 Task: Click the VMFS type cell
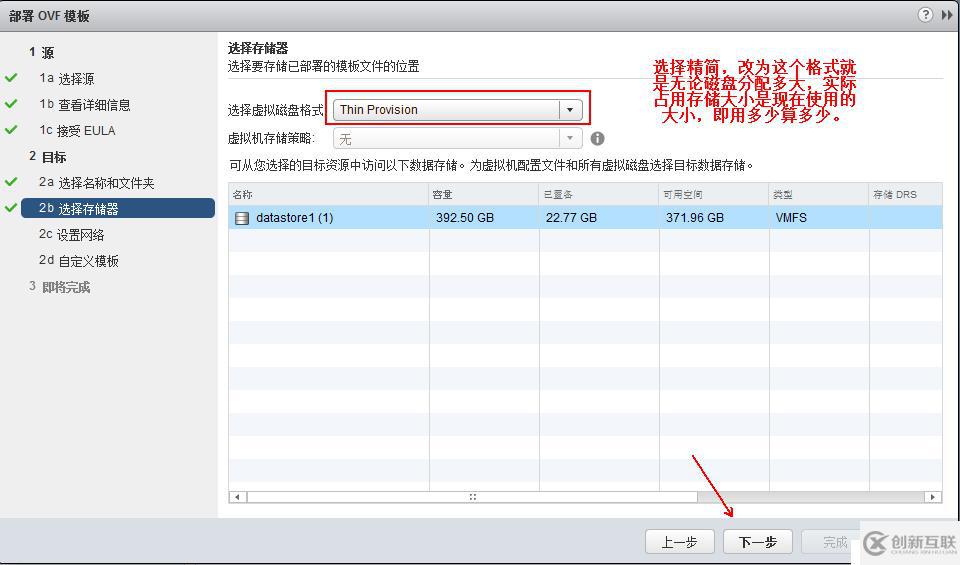click(x=791, y=218)
